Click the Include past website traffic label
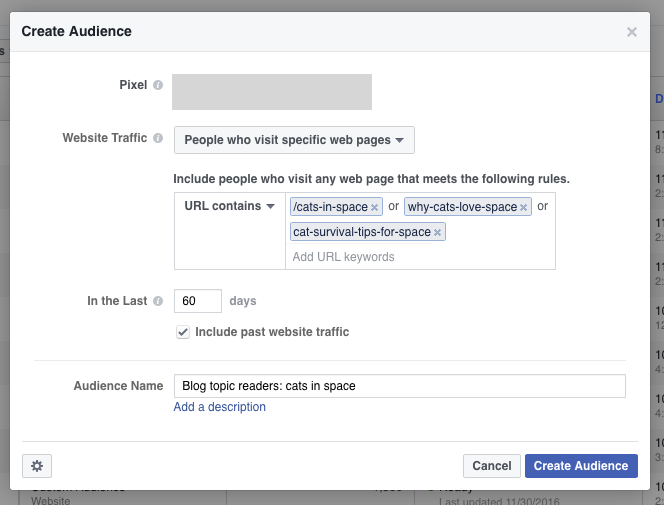The width and height of the screenshot is (664, 505). (272, 332)
